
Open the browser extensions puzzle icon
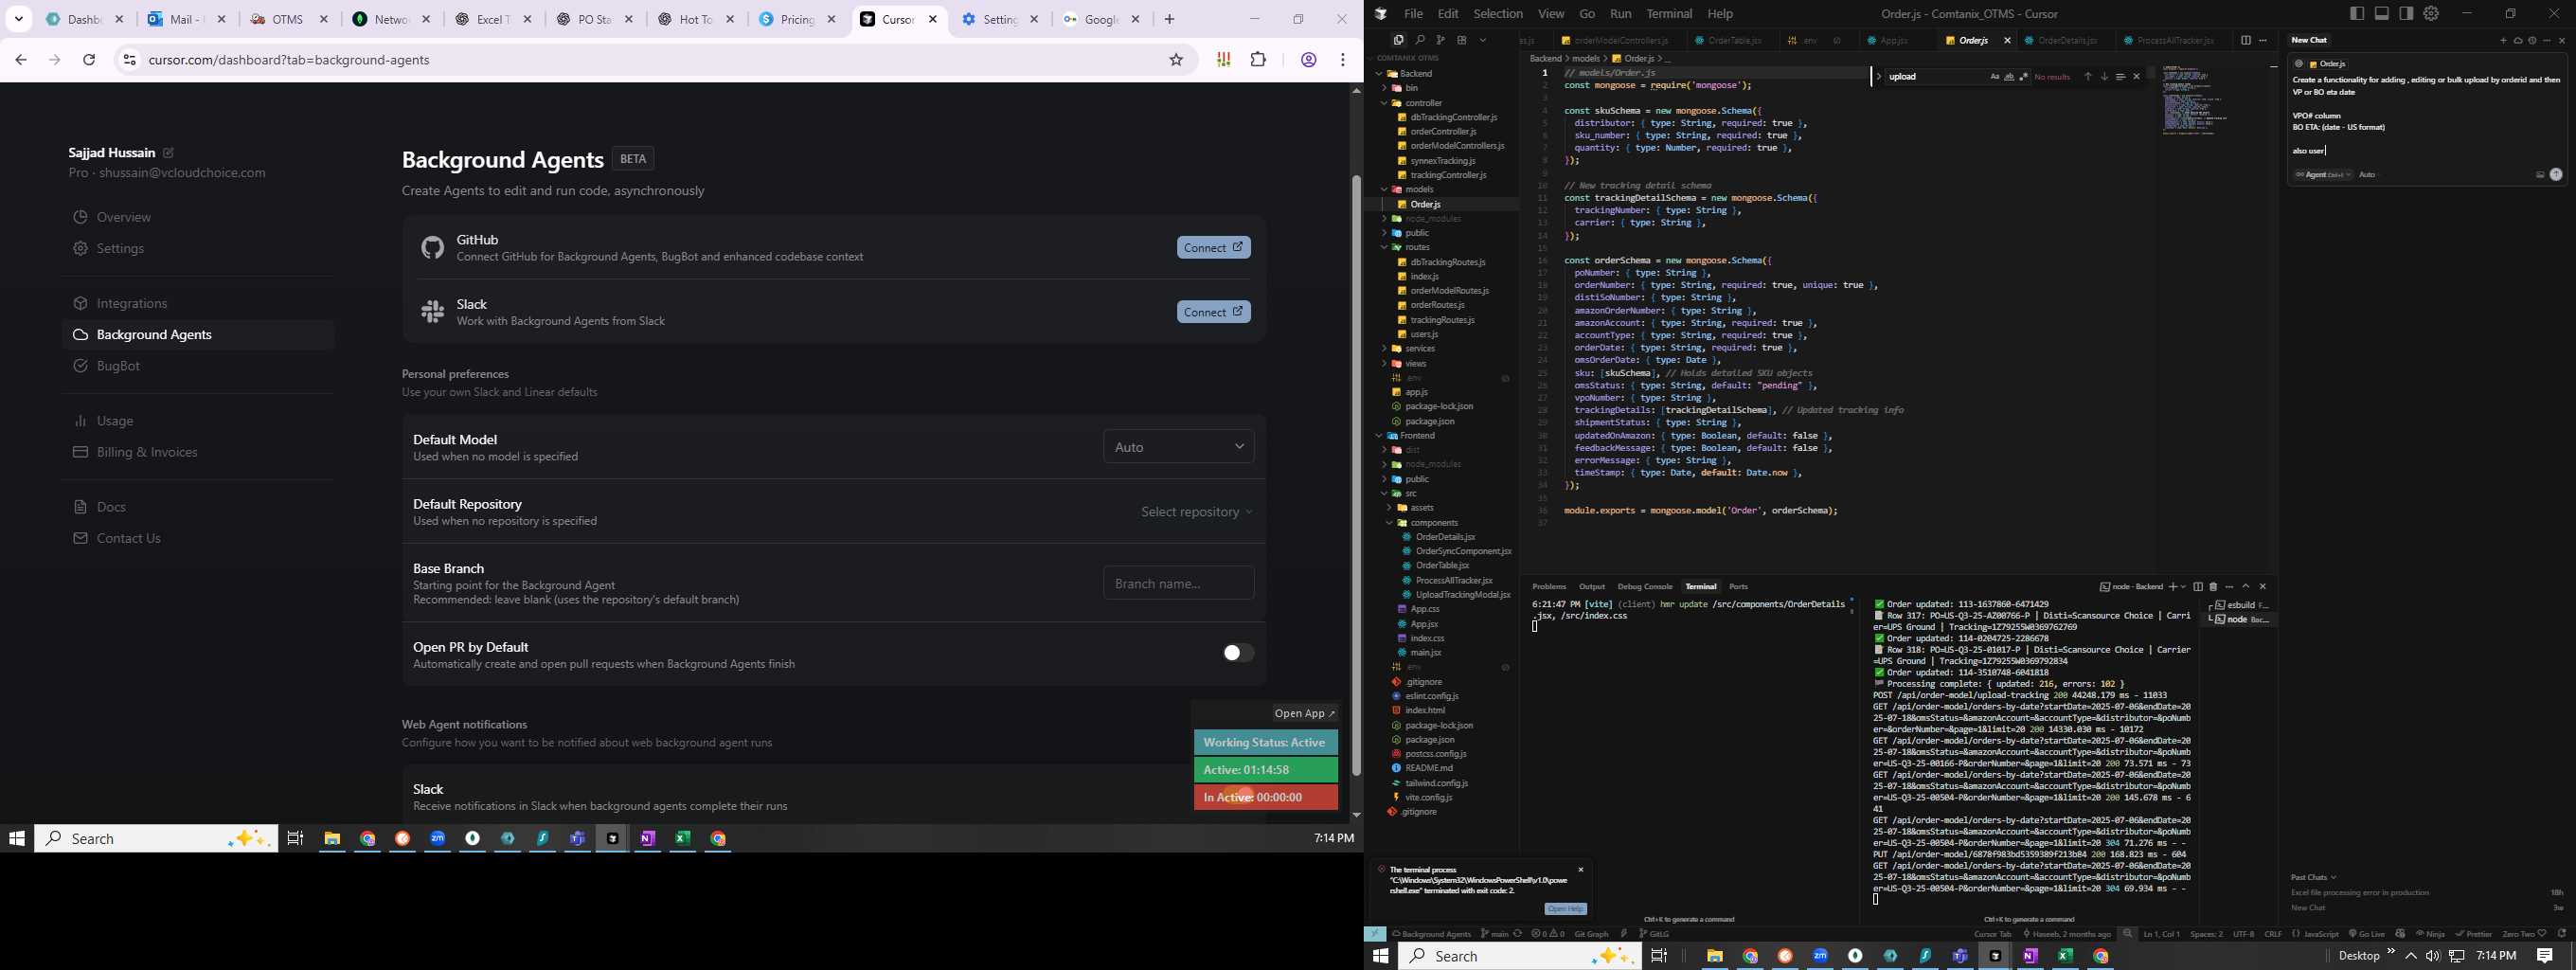click(x=1258, y=60)
